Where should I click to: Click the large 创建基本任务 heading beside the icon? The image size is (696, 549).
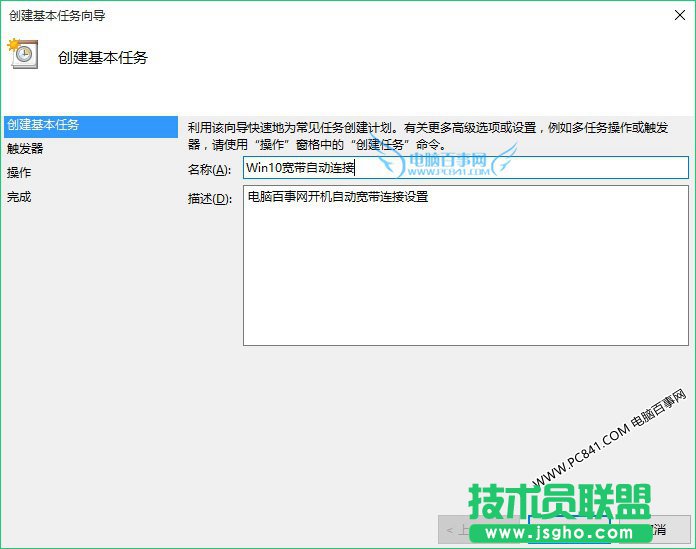click(102, 57)
